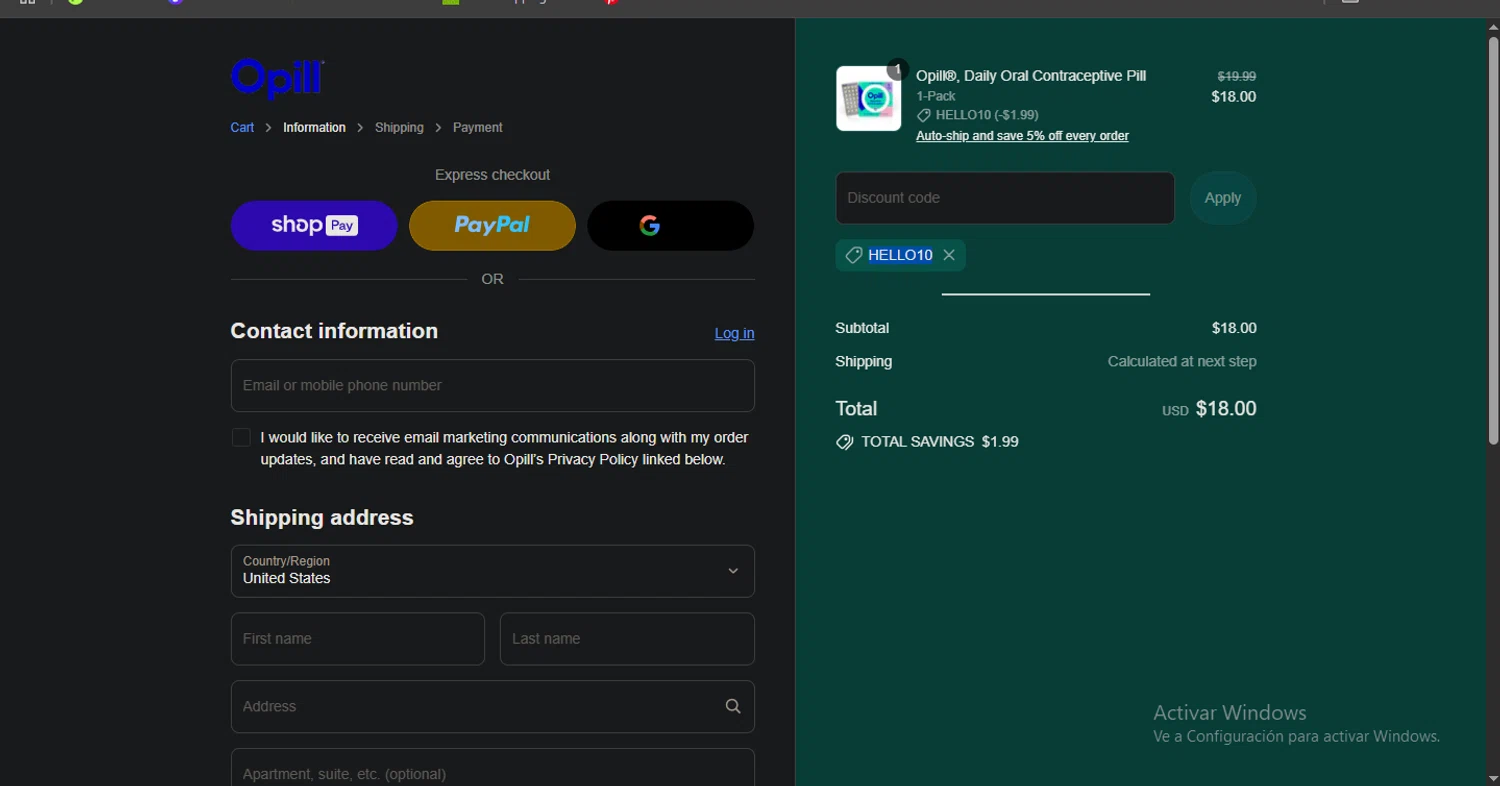Image resolution: width=1500 pixels, height=786 pixels.
Task: Click 'Calculated at next step' shipping text
Action: click(1182, 361)
